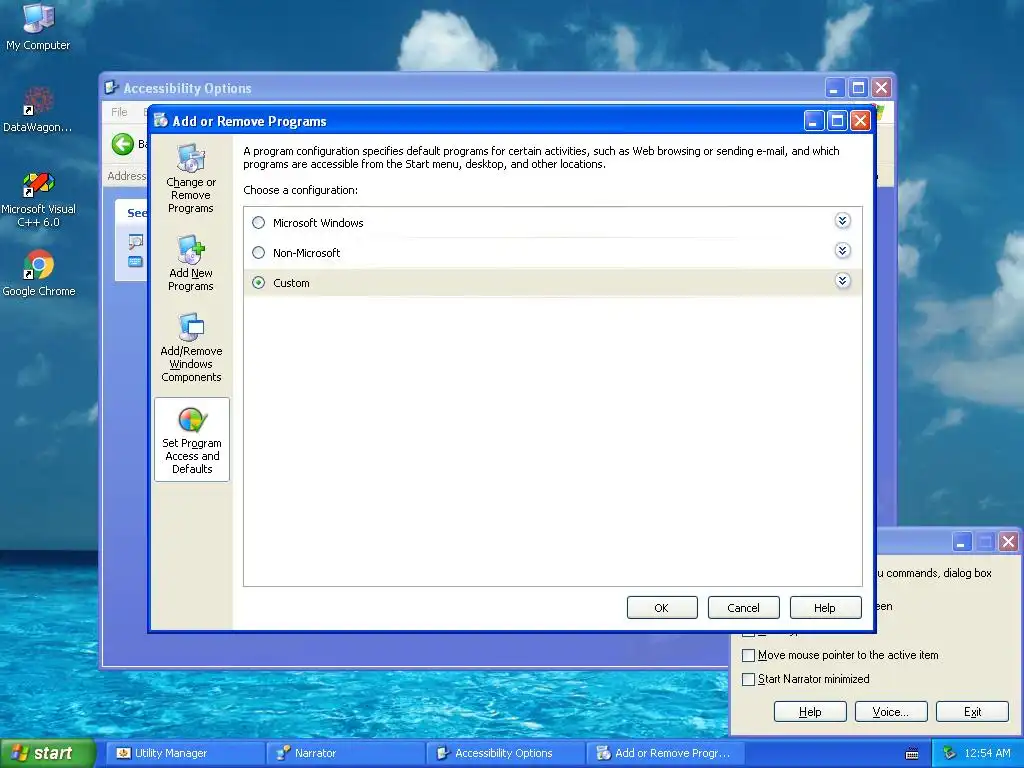Click Accessibility Options title bar icon

tap(112, 88)
